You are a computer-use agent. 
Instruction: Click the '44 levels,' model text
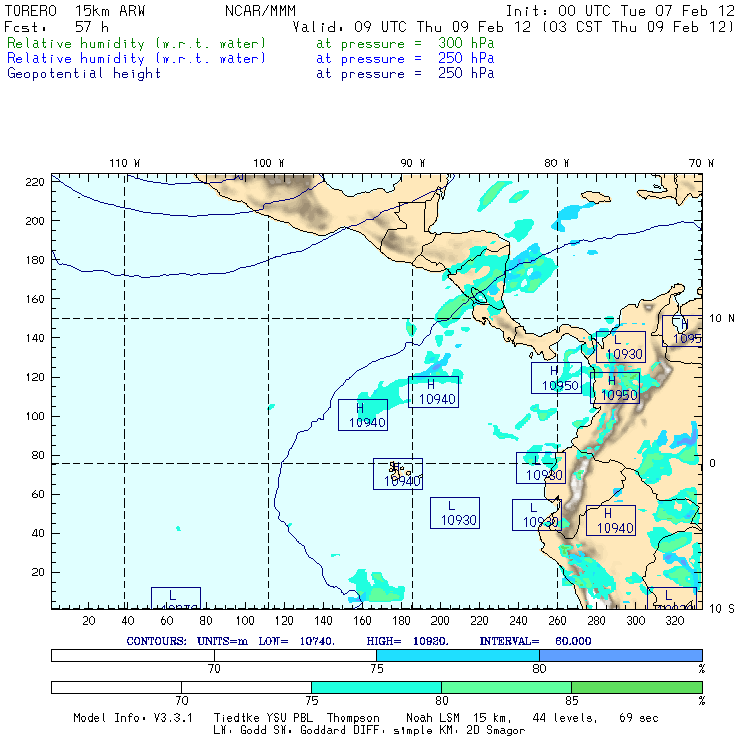(565, 718)
